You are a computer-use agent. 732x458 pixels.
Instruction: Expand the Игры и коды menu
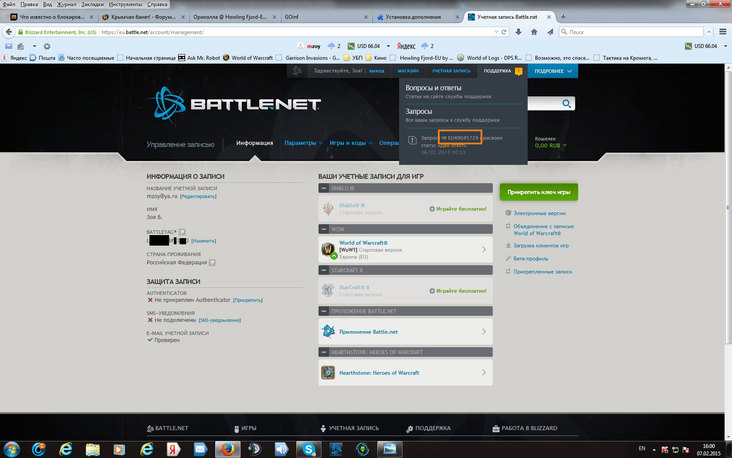pos(351,143)
